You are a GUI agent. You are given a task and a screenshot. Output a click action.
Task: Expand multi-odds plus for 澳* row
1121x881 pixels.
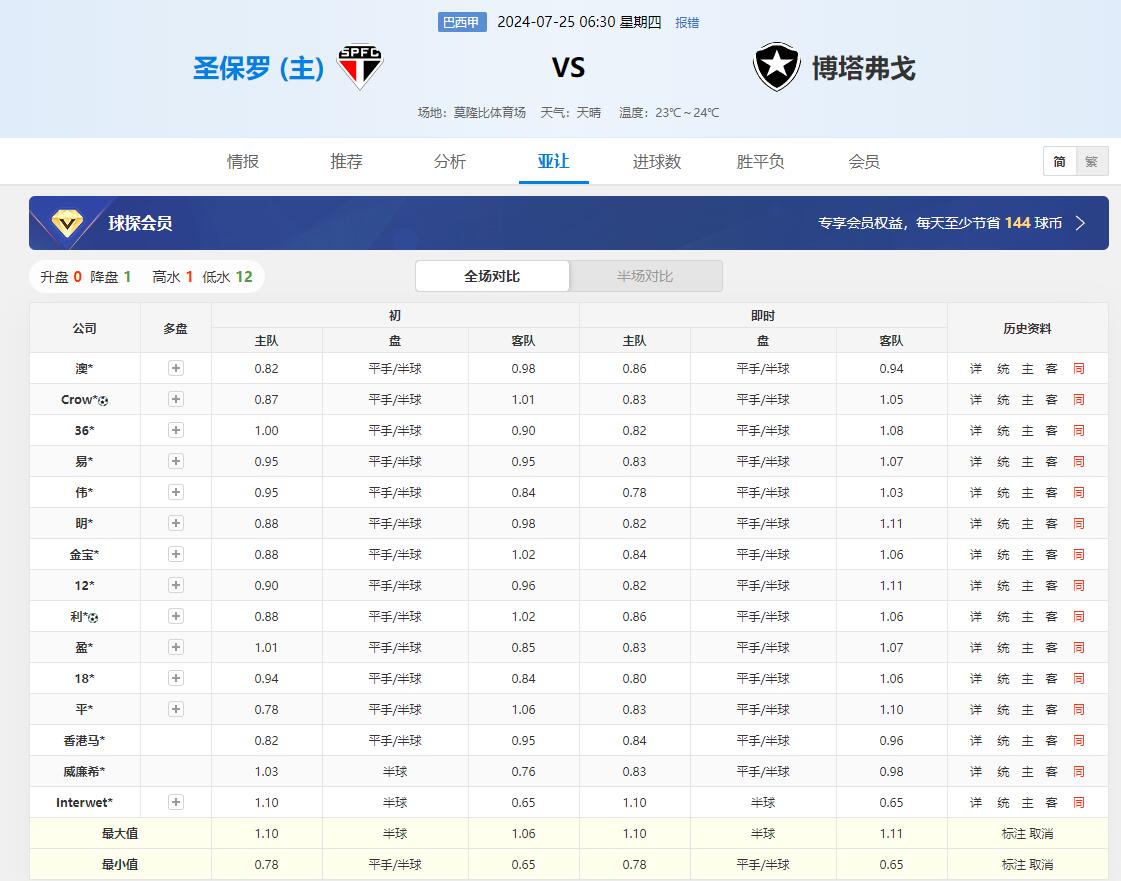click(x=176, y=369)
